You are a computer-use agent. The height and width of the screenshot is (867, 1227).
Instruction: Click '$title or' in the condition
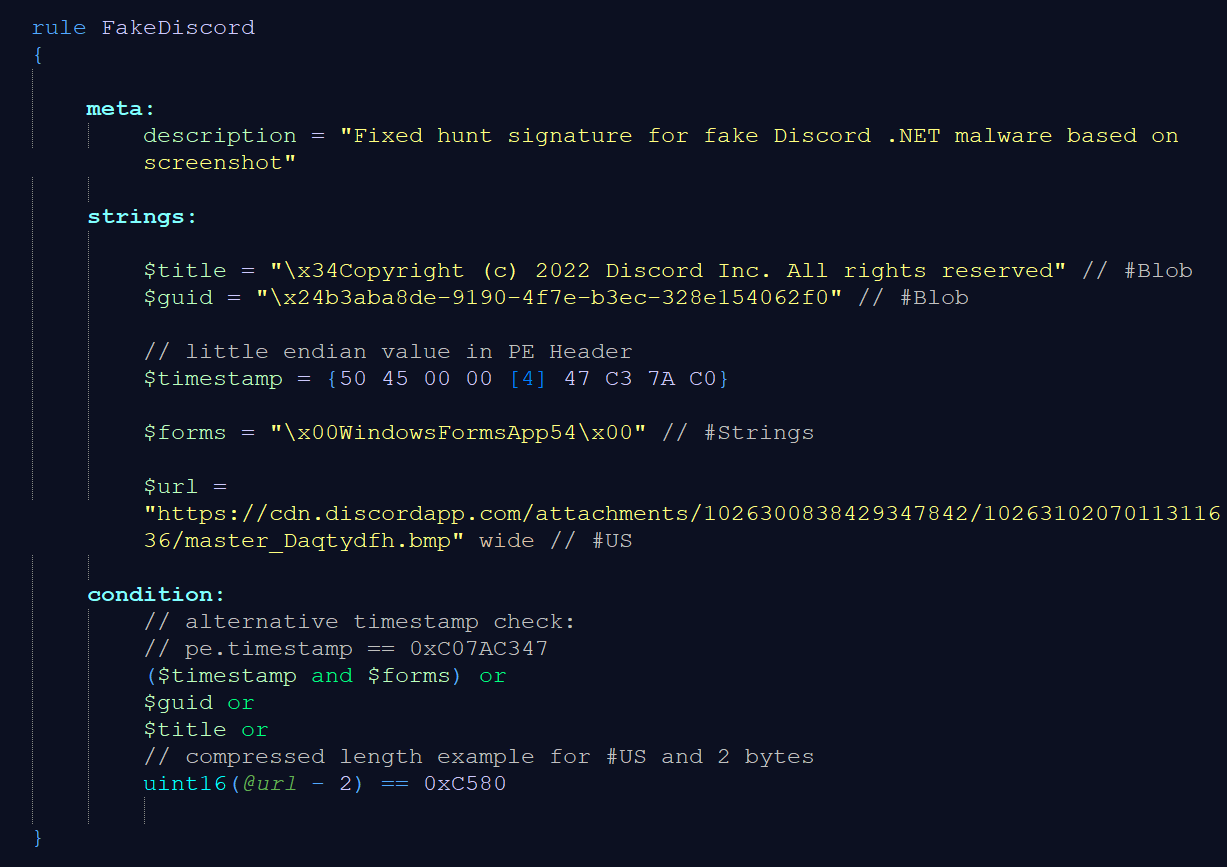(206, 730)
